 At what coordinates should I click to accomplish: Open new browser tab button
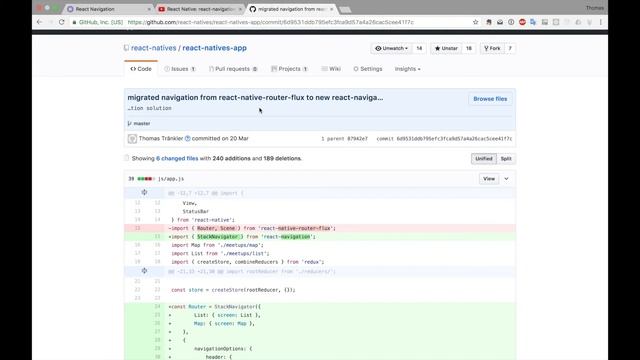tap(345, 10)
